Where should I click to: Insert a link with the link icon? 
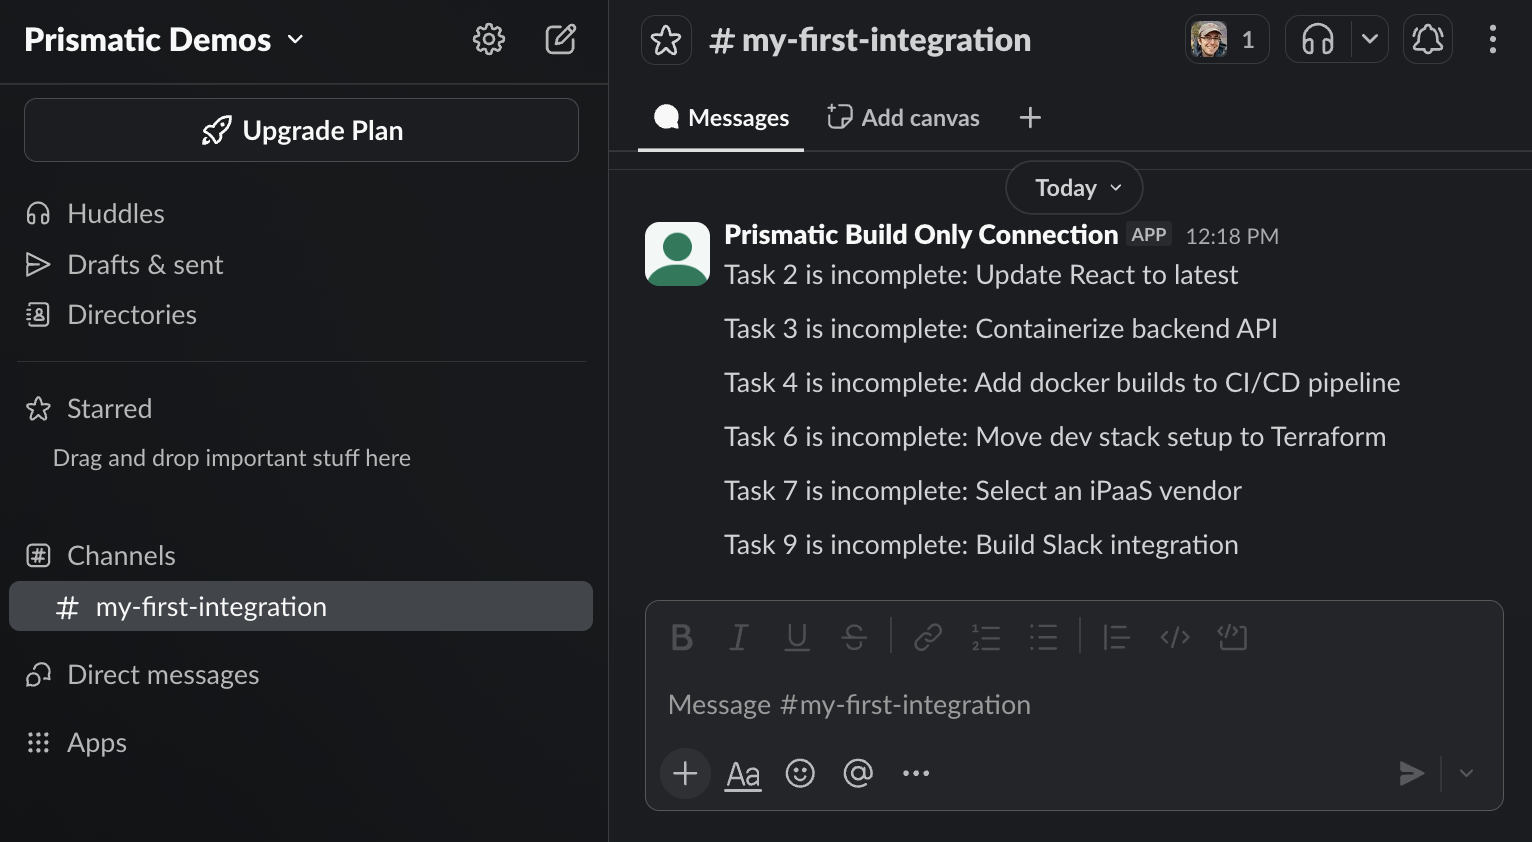click(x=928, y=637)
